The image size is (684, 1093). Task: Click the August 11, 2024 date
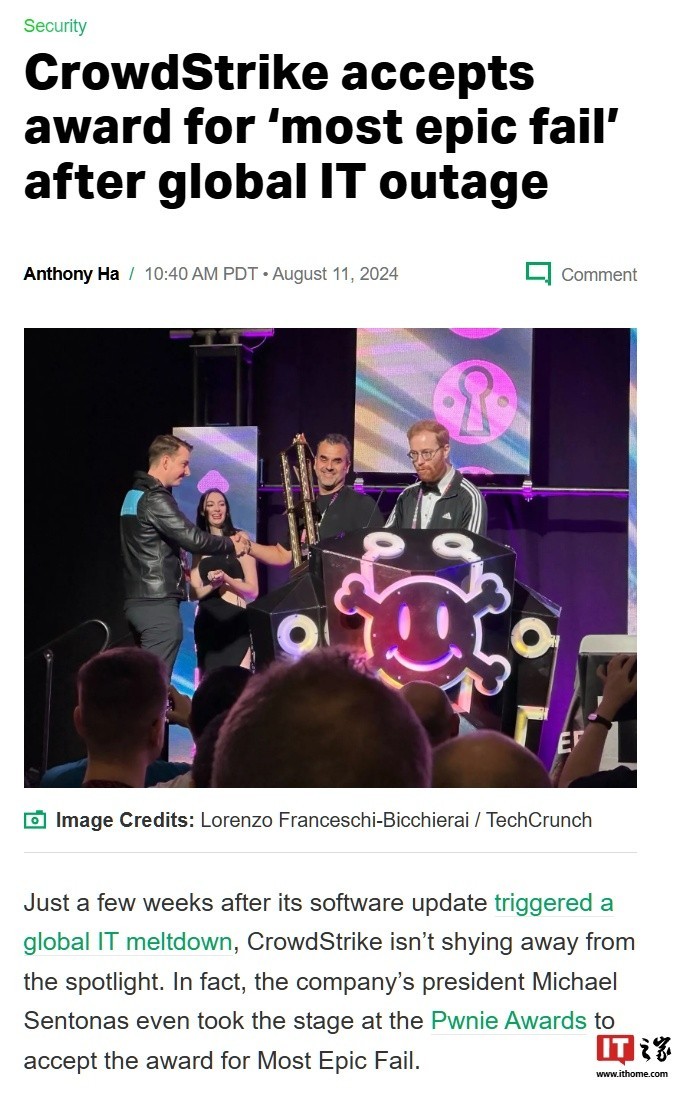point(335,274)
